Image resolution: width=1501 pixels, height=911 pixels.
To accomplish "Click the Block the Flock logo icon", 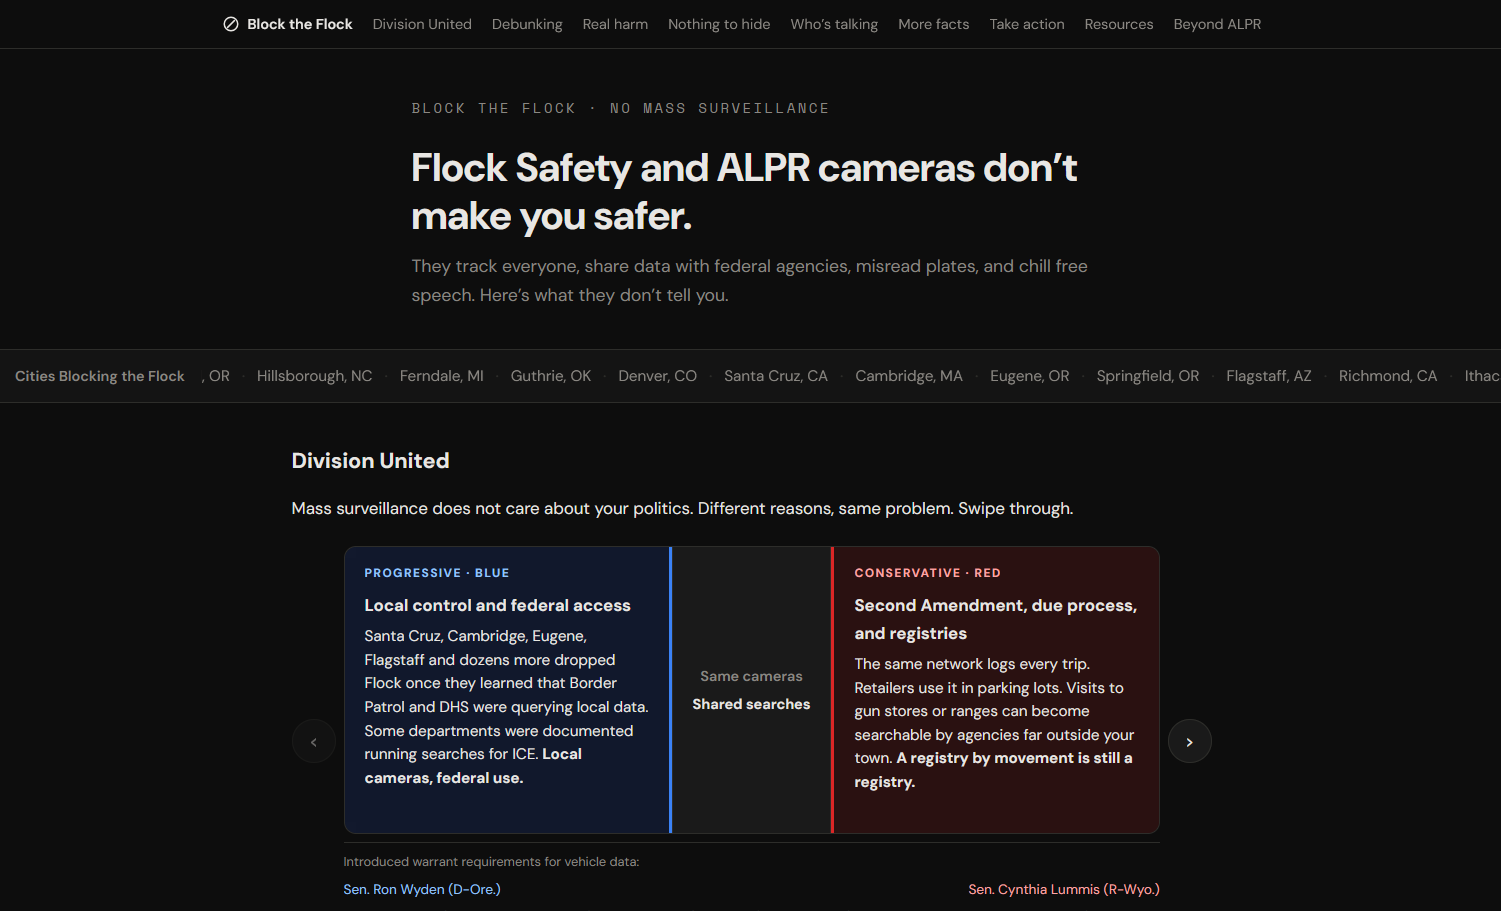I will pos(231,23).
